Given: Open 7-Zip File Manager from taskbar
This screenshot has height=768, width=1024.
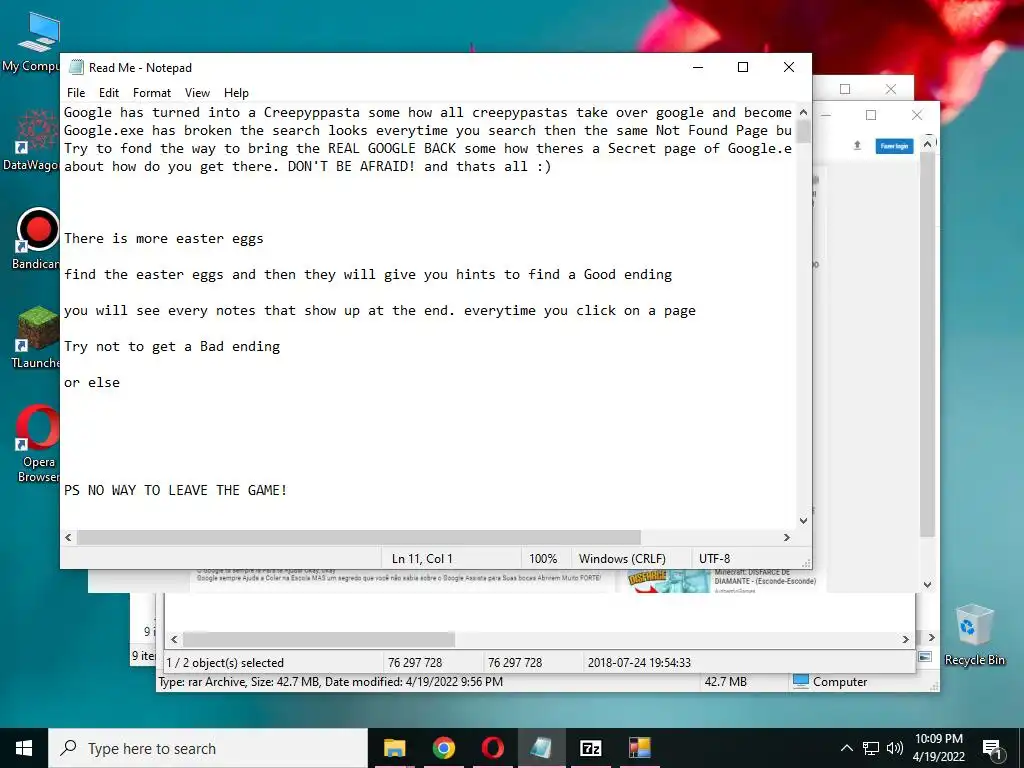Looking at the screenshot, I should (590, 748).
